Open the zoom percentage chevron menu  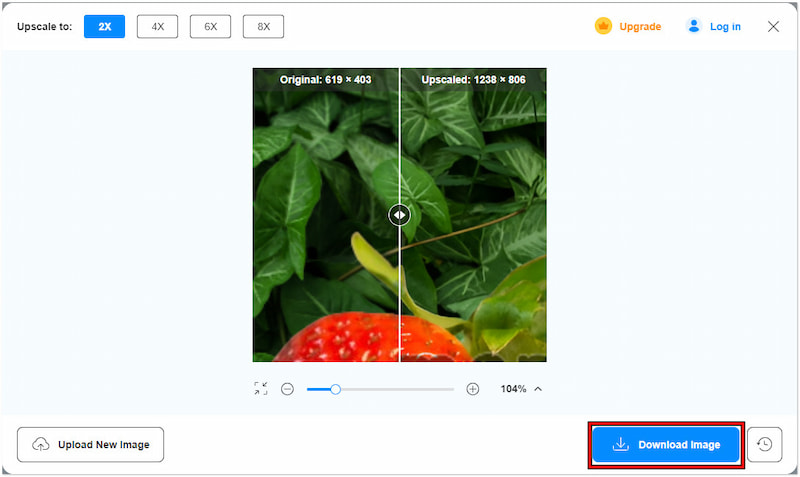538,389
